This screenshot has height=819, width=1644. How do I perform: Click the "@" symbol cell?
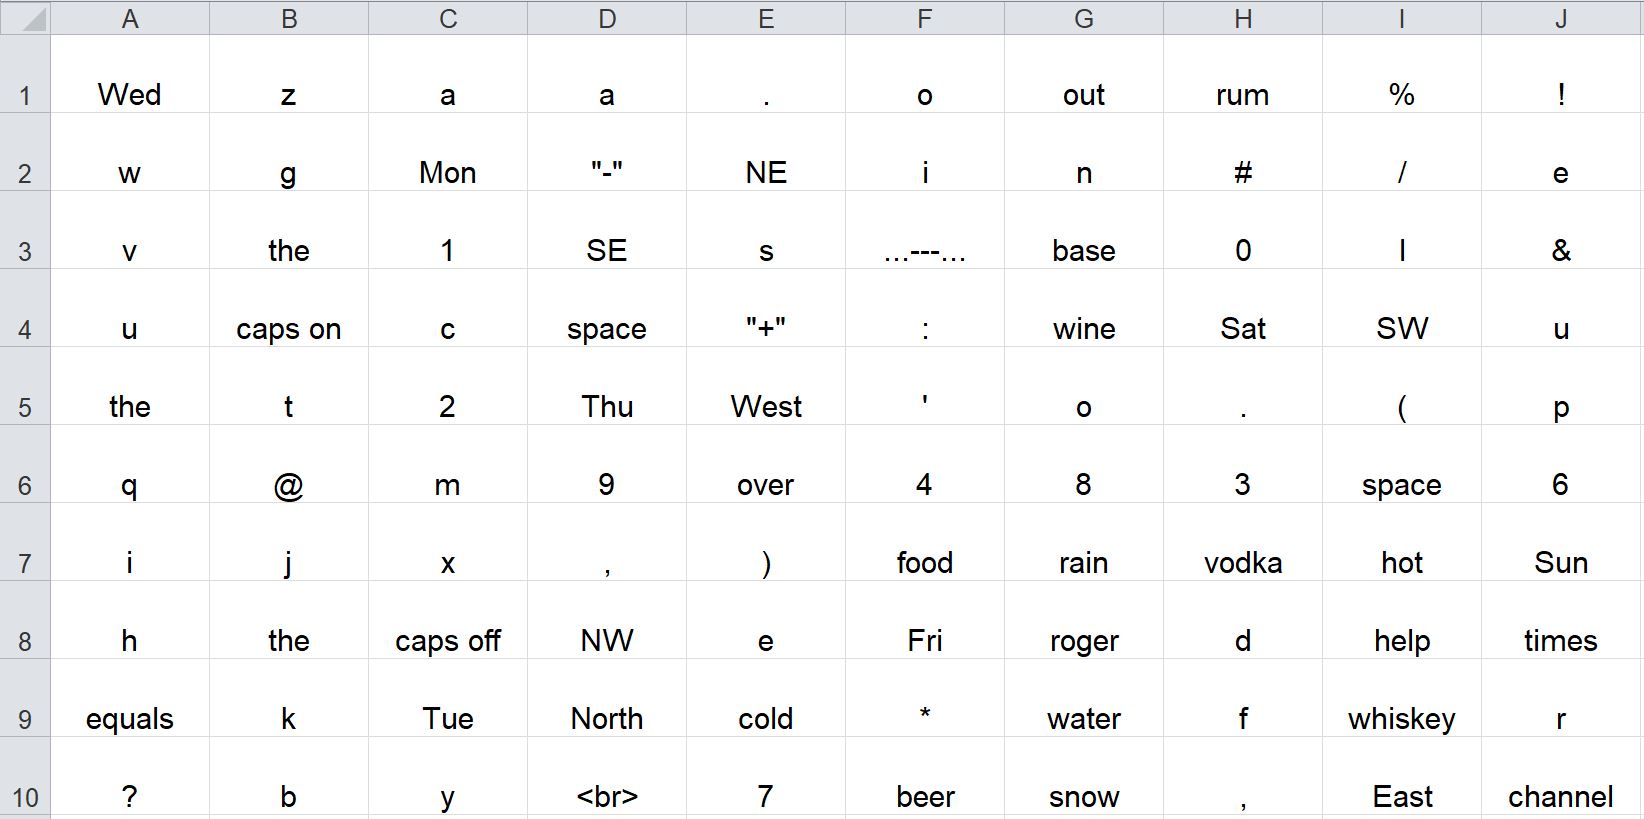tap(289, 464)
